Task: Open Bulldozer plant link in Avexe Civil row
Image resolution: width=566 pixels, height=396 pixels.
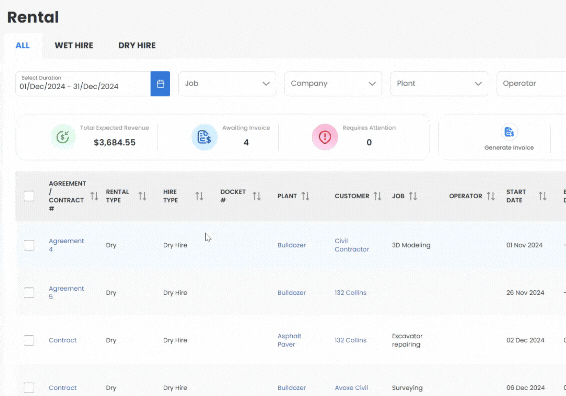Action: pos(292,388)
